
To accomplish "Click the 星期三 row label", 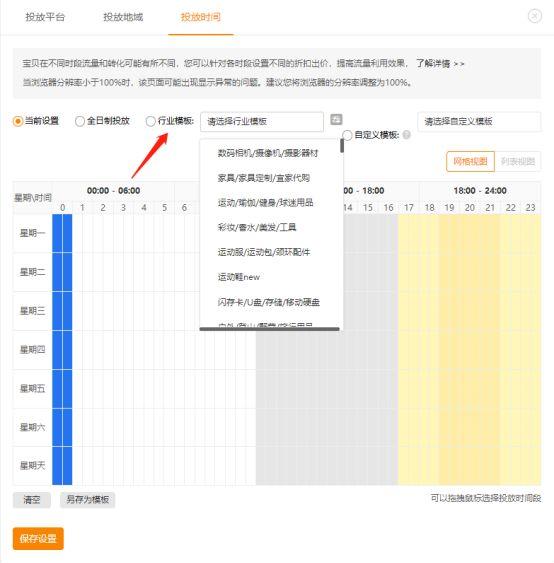I will tap(32, 311).
